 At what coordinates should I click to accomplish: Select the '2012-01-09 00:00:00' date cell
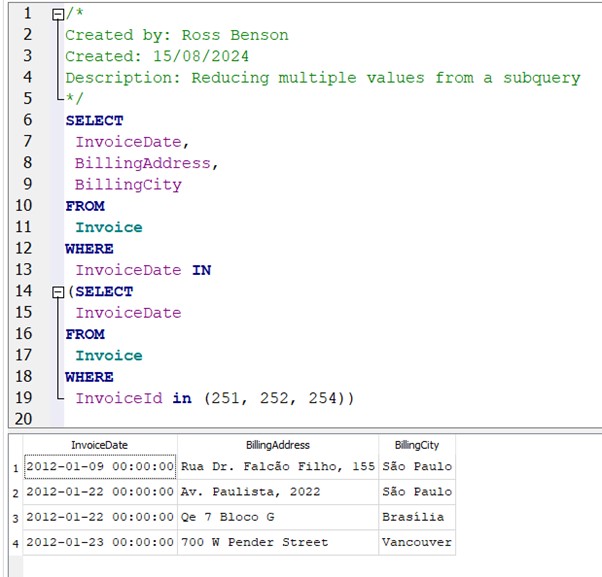pyautogui.click(x=99, y=467)
